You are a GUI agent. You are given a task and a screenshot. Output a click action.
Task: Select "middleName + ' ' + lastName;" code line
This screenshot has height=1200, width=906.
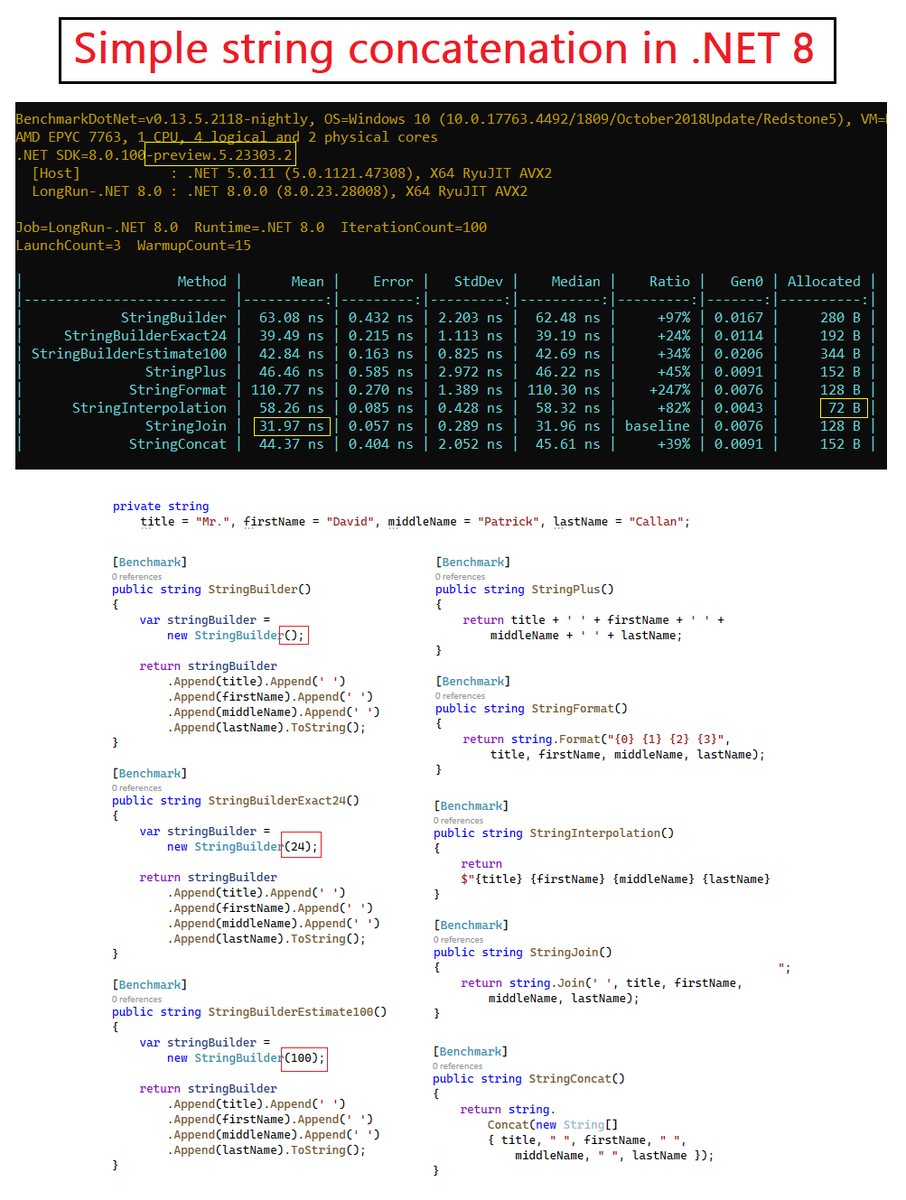pos(586,635)
